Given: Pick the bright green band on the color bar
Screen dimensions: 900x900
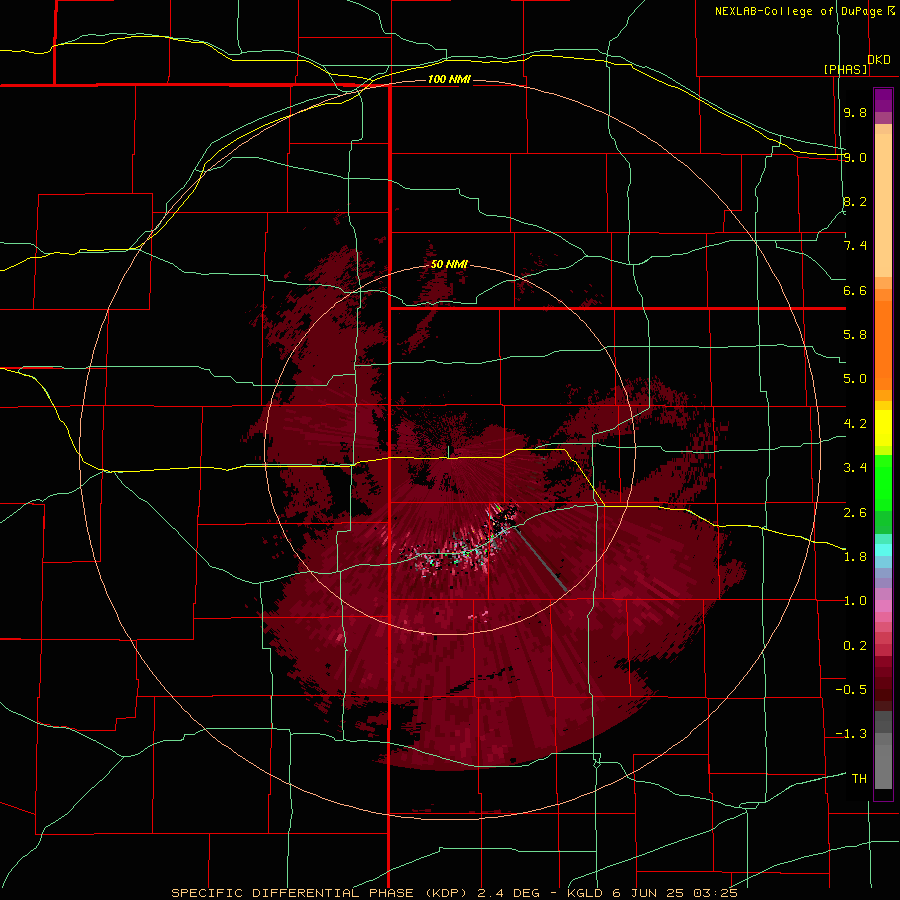Looking at the screenshot, I should (883, 485).
